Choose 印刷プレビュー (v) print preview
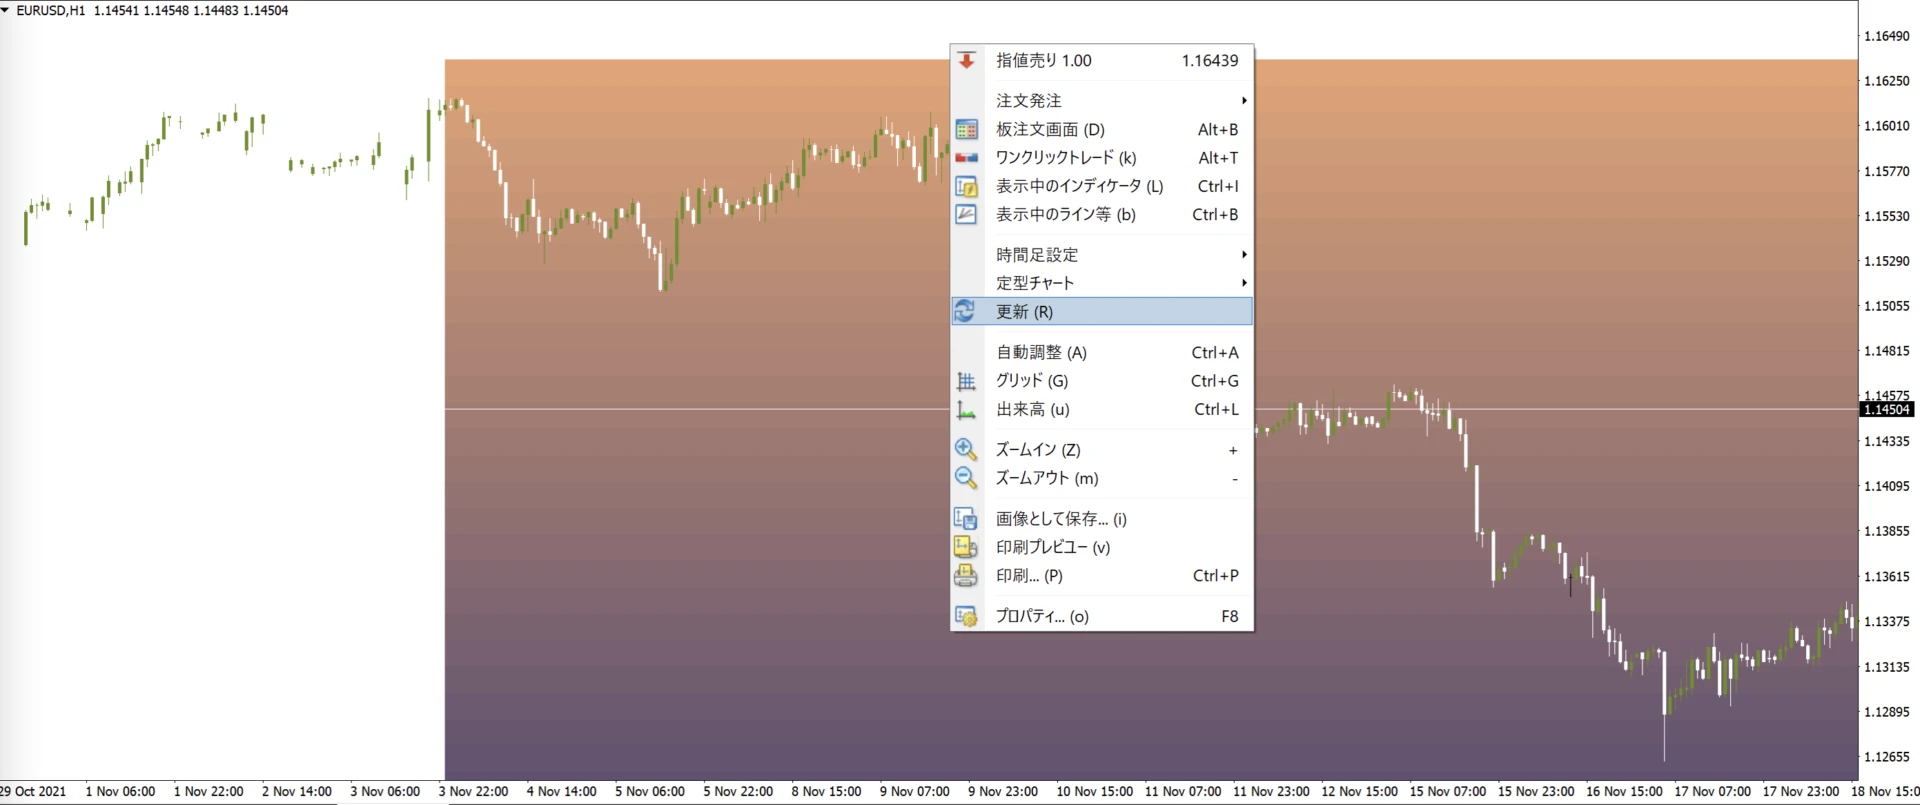Viewport: 1920px width, 805px height. [x=1053, y=547]
